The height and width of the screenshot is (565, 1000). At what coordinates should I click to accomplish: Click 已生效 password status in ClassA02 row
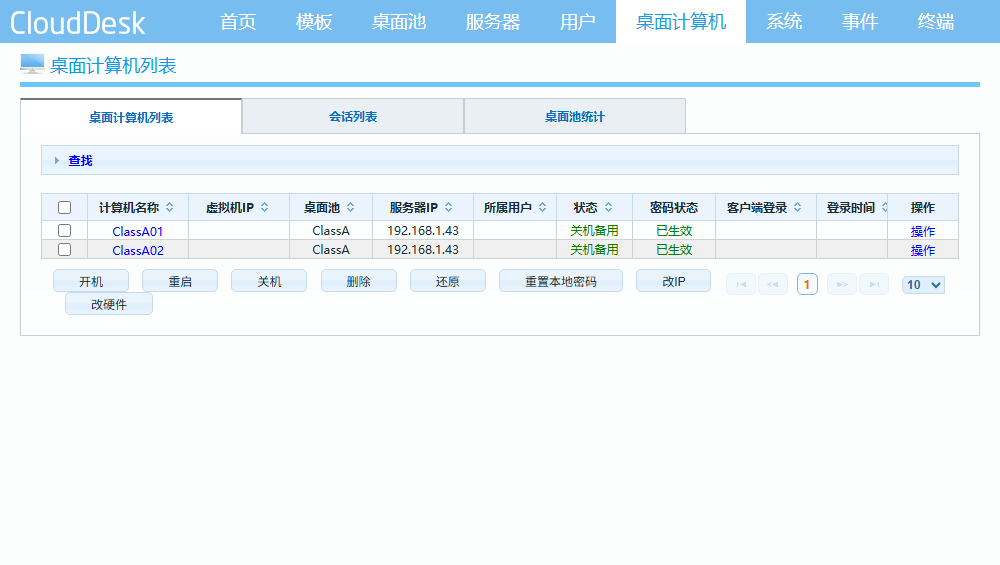674,249
